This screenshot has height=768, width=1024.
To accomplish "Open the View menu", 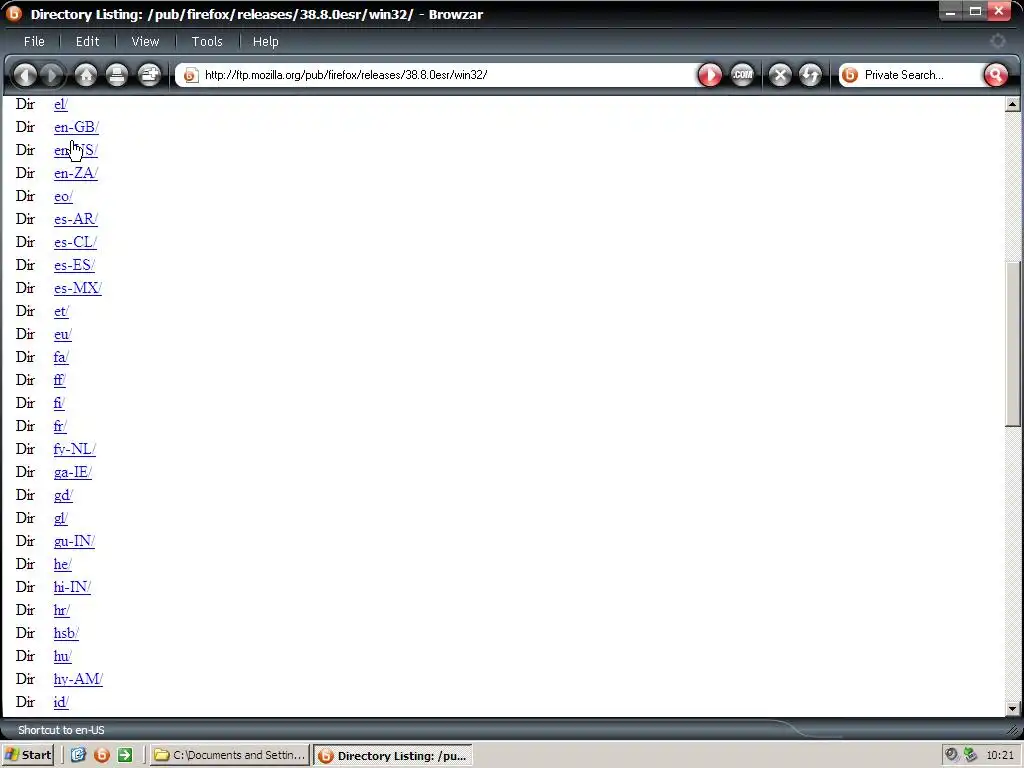I will (145, 41).
